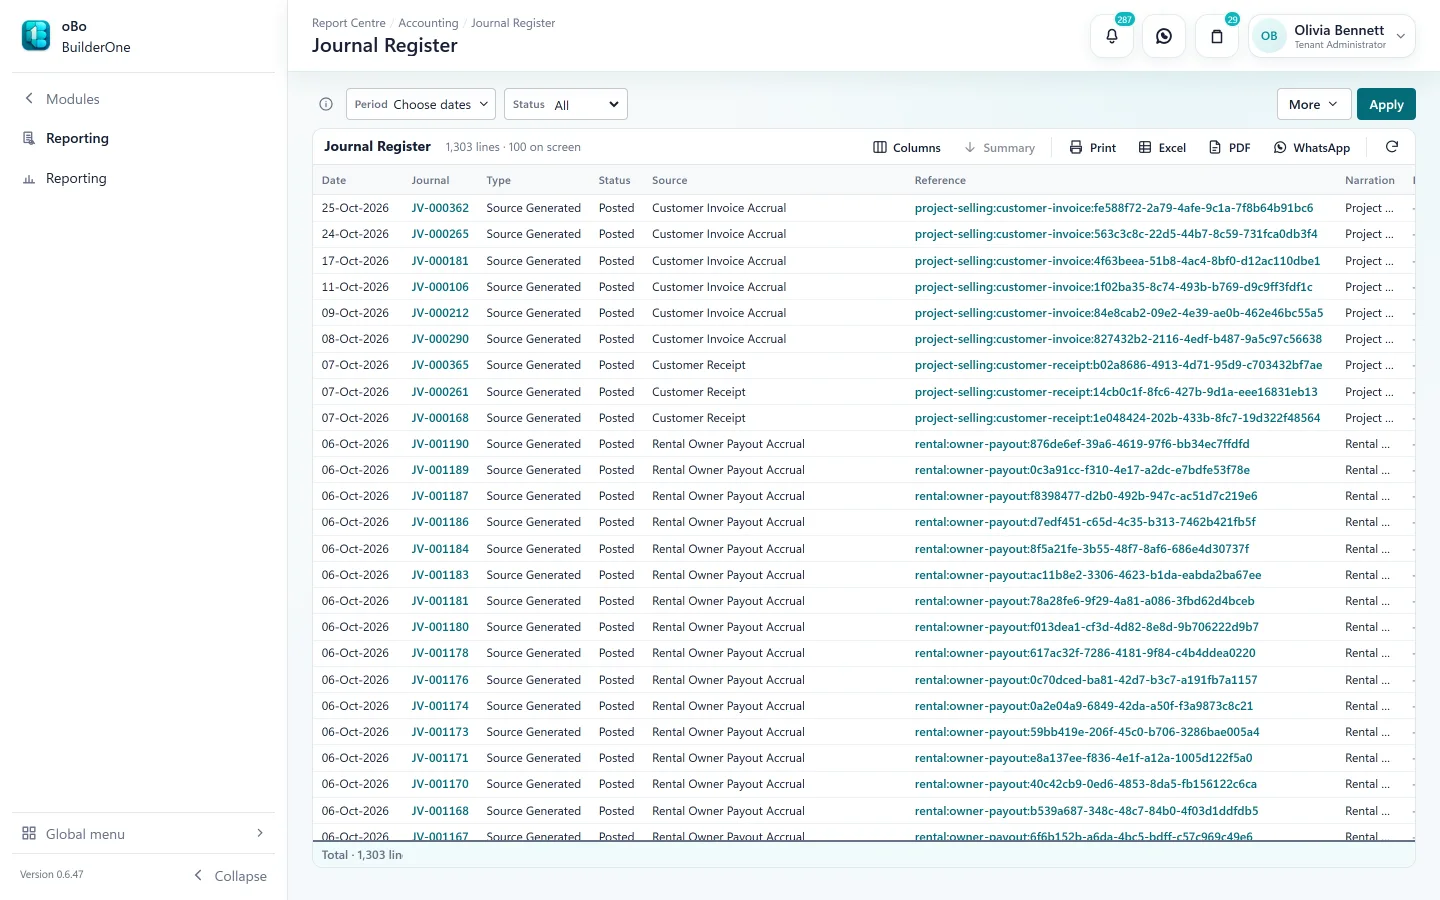The image size is (1440, 900).
Task: Sort by the Reference column header
Action: tap(940, 180)
